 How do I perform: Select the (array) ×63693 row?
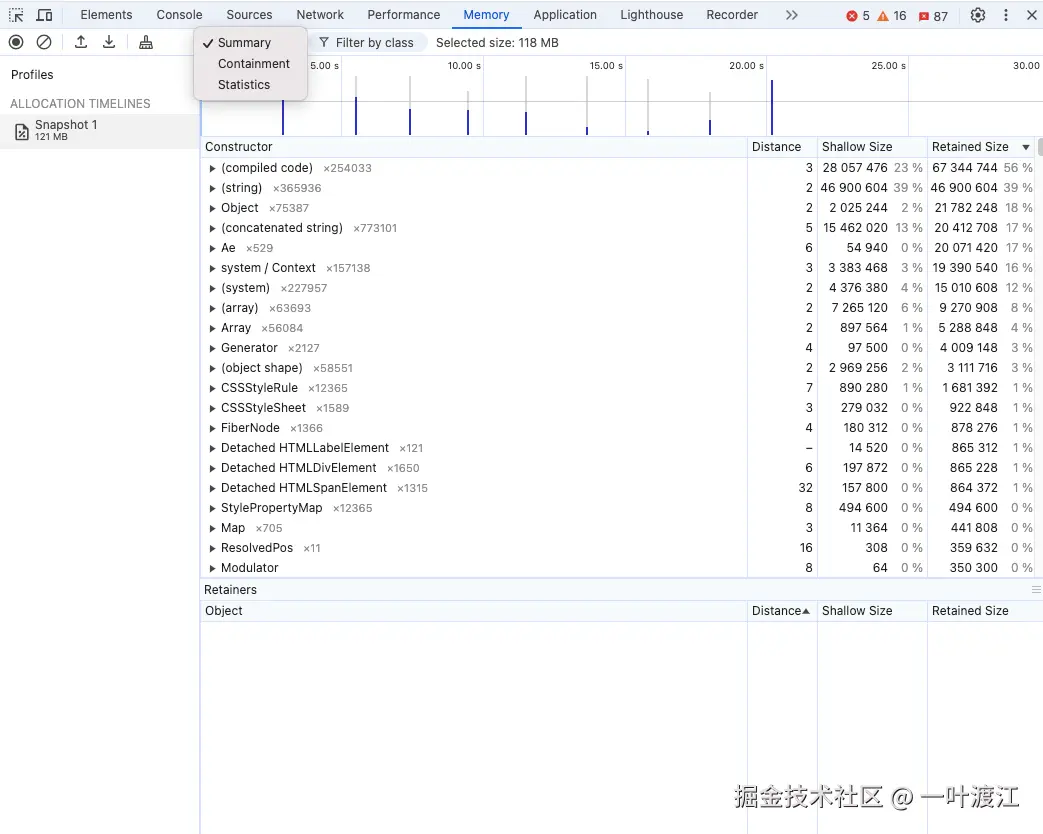[x=619, y=308]
